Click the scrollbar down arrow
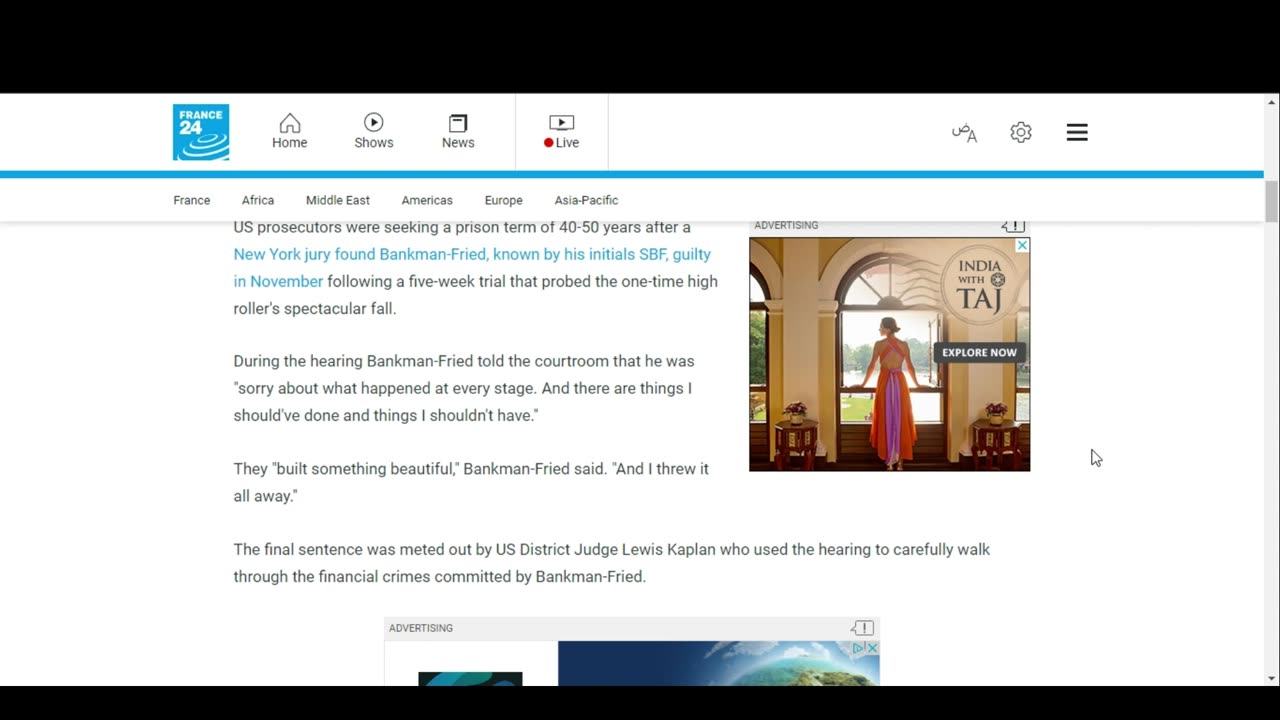The height and width of the screenshot is (720, 1280). [1272, 678]
